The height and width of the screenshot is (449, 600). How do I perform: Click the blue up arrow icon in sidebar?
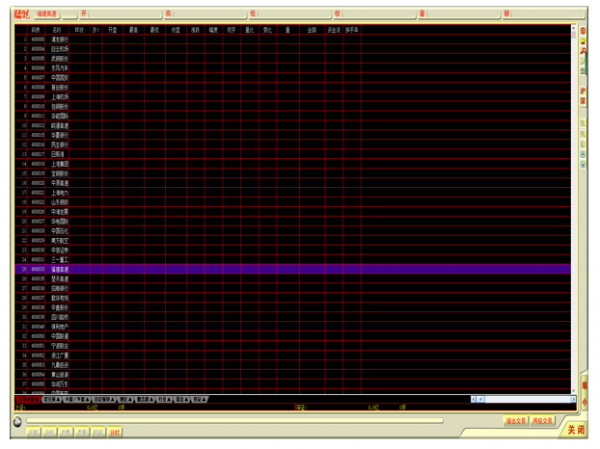583,154
